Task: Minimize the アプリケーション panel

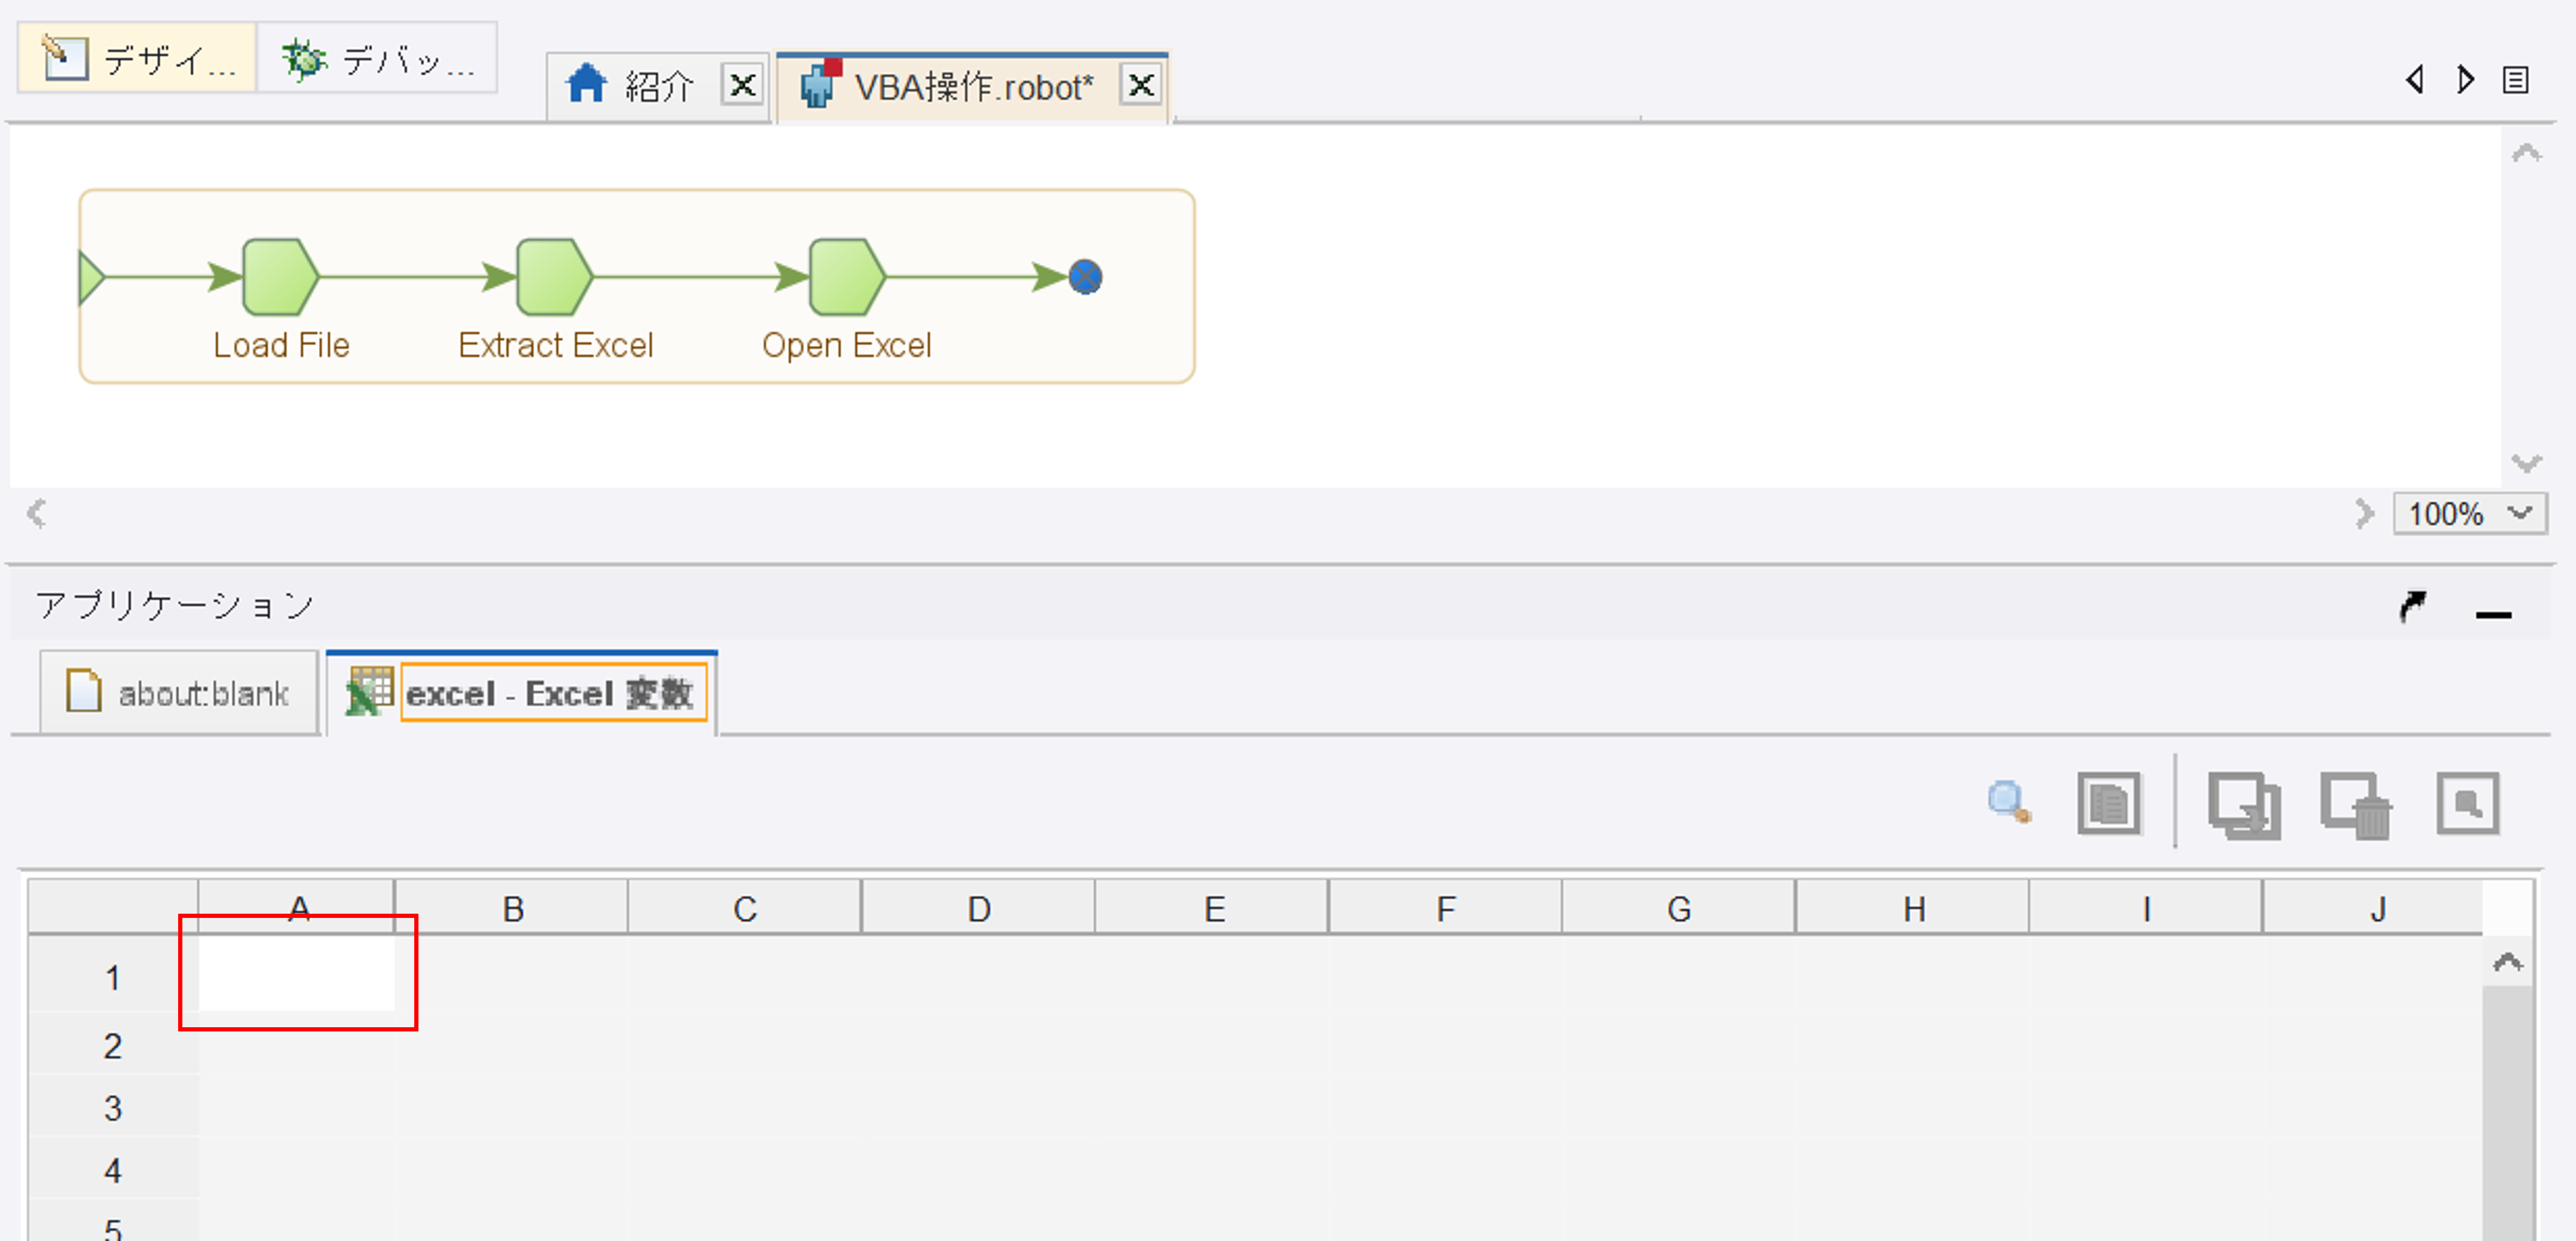Action: point(2493,614)
